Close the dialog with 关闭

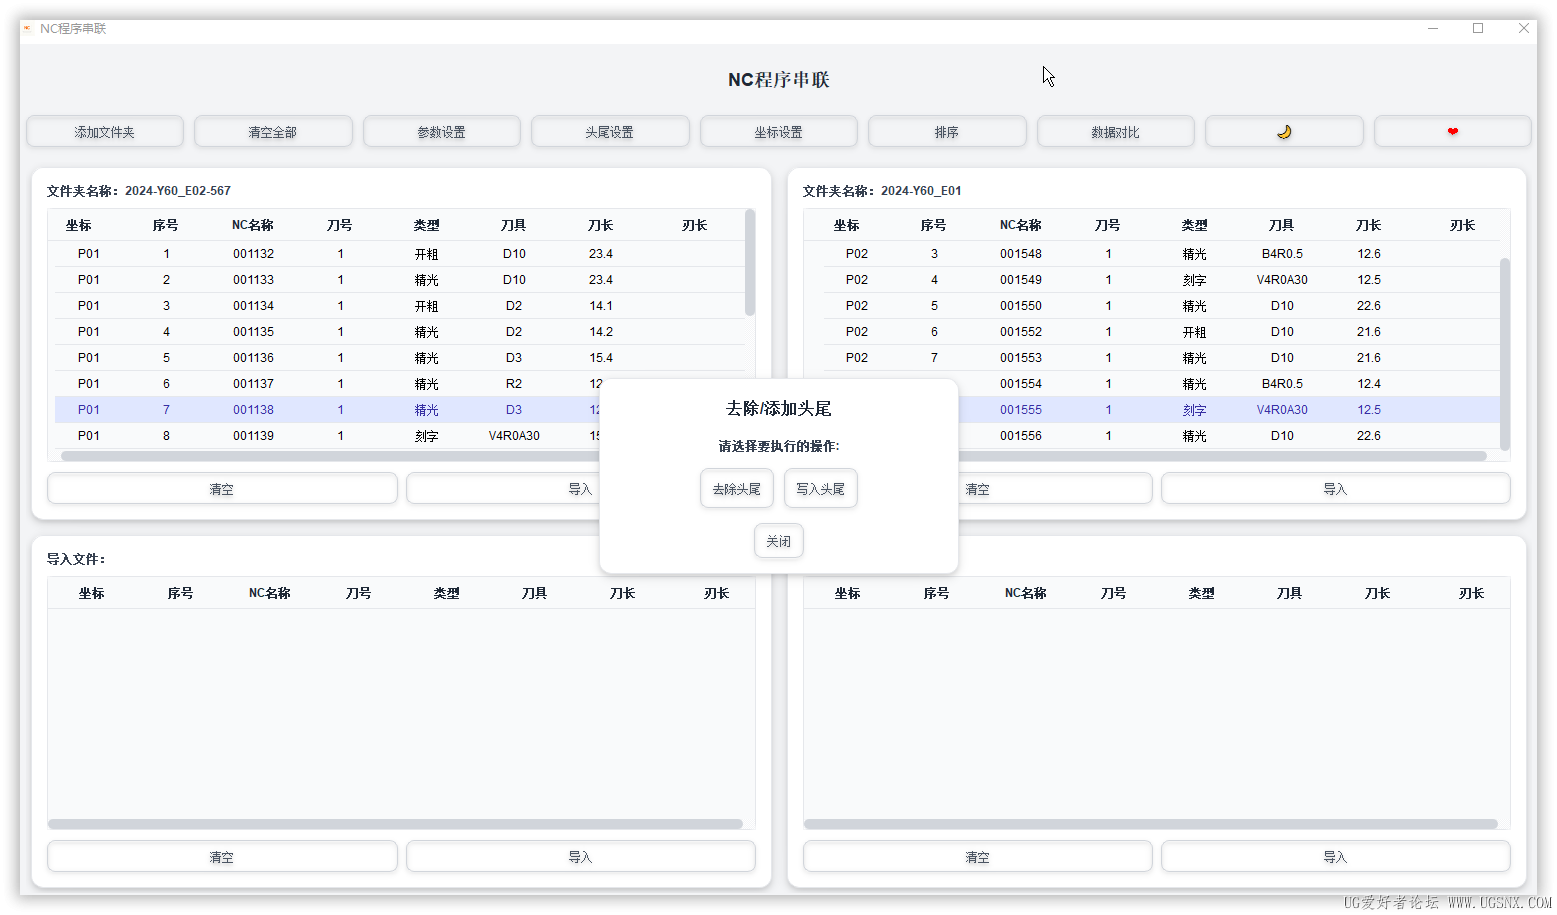(779, 541)
